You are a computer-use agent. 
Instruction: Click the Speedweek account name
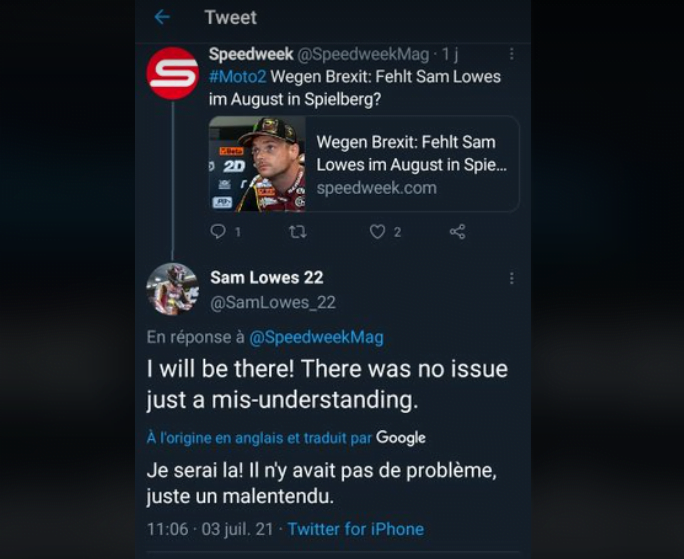[251, 54]
